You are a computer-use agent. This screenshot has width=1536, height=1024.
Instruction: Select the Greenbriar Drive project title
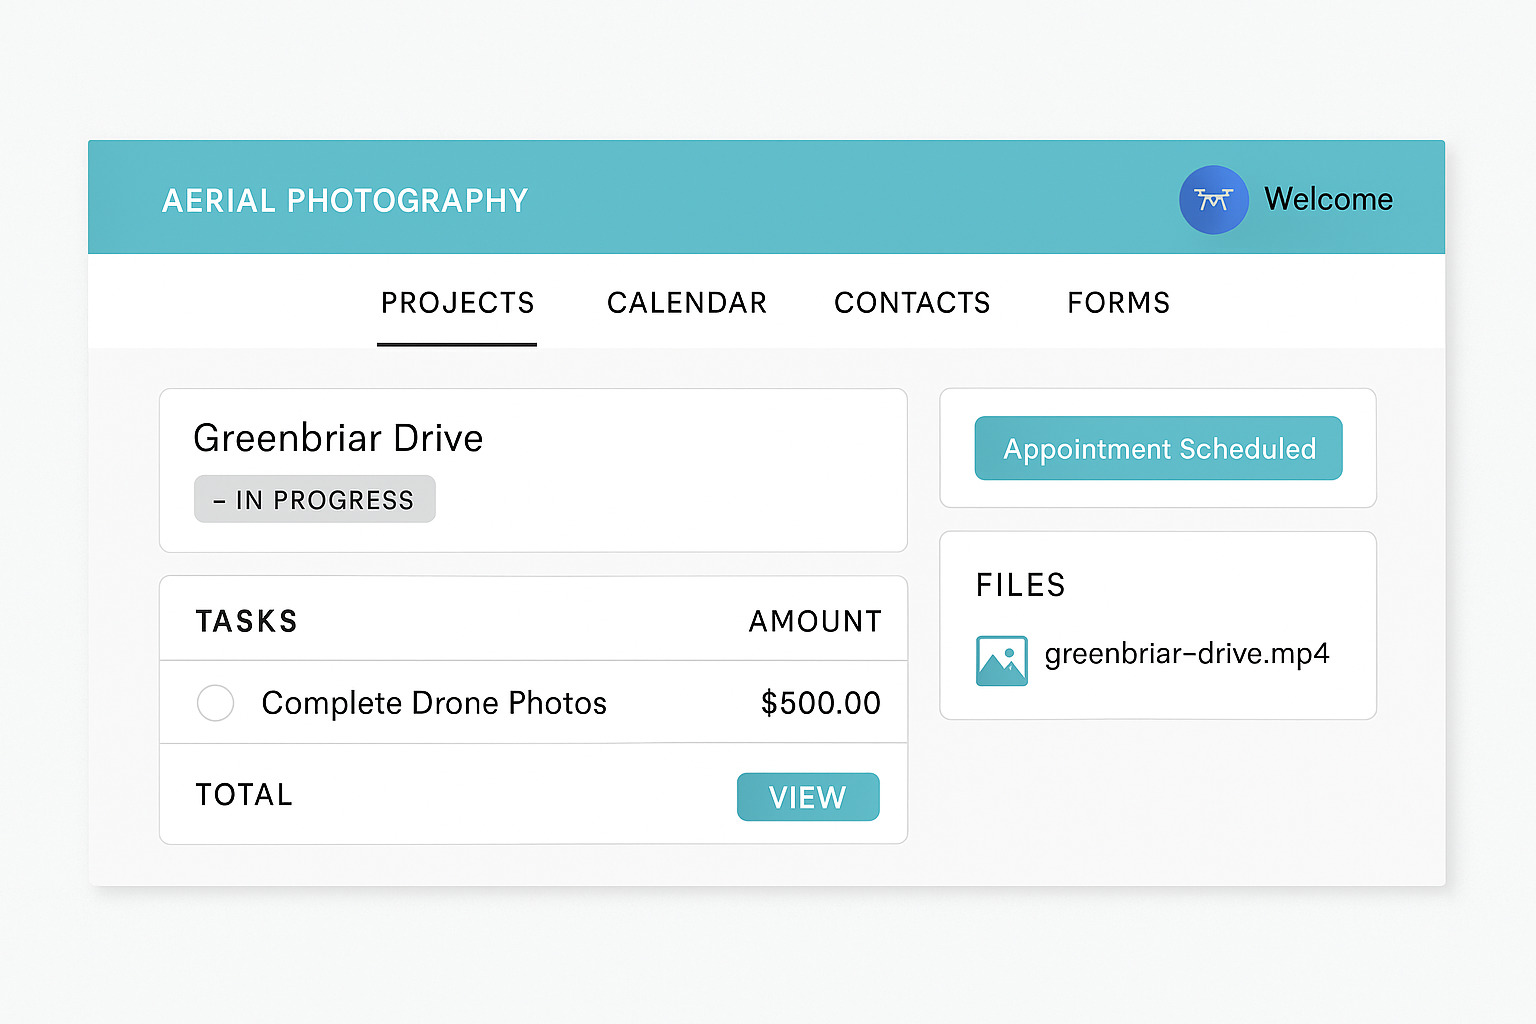tap(338, 438)
